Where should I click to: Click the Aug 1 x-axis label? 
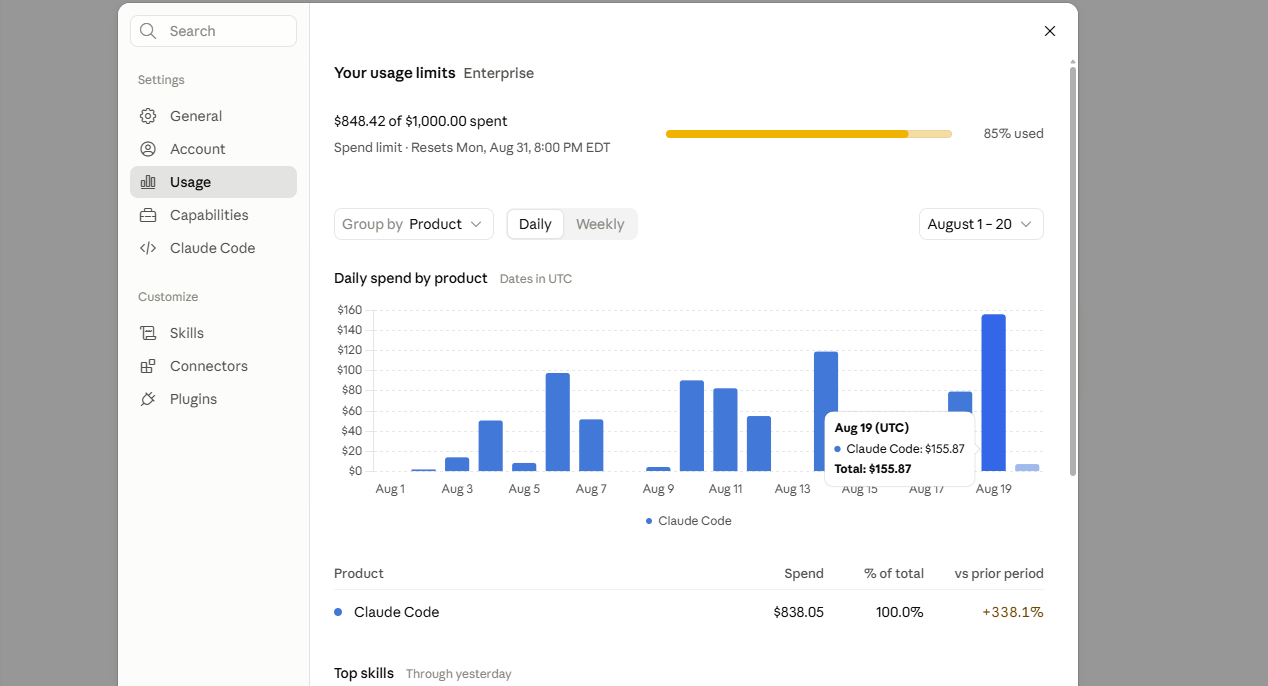(x=390, y=489)
